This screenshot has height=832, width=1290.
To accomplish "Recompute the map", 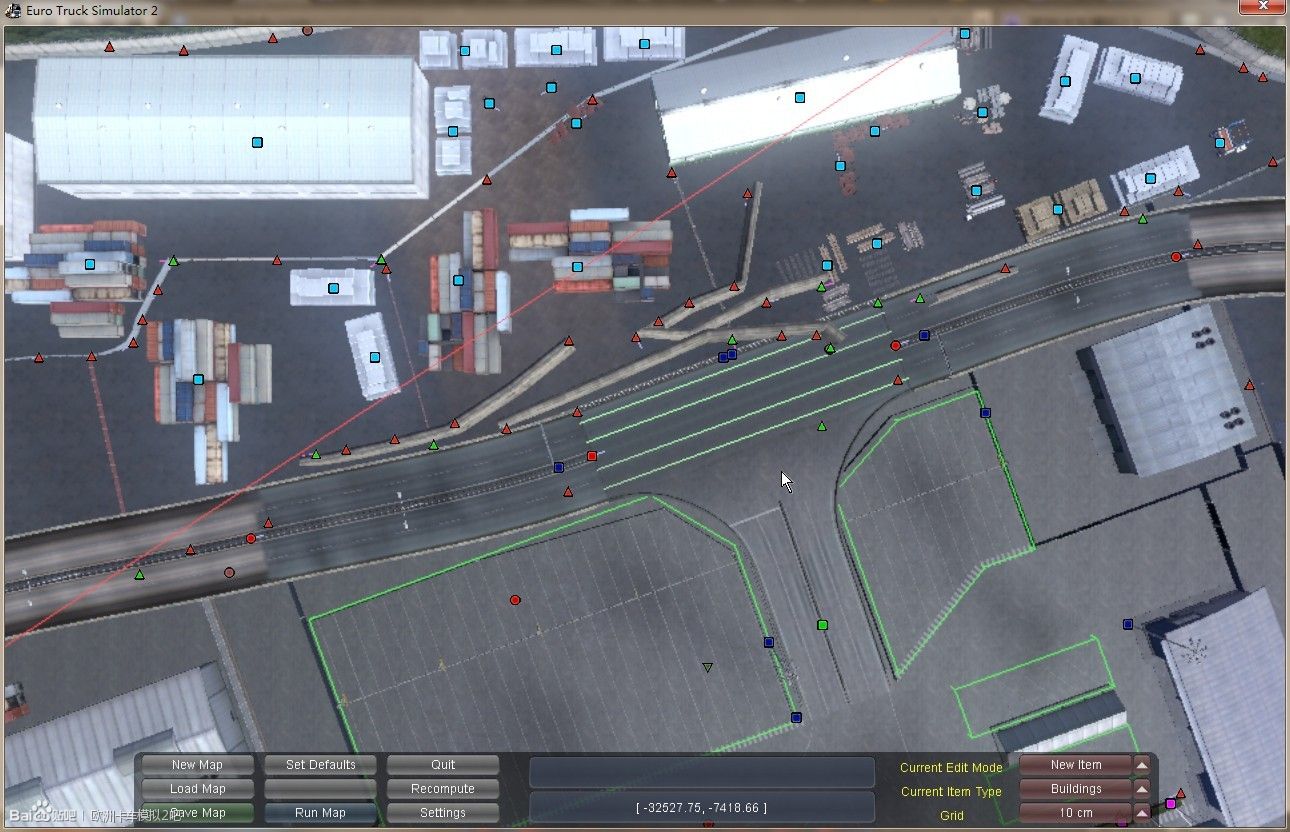I will [x=443, y=789].
